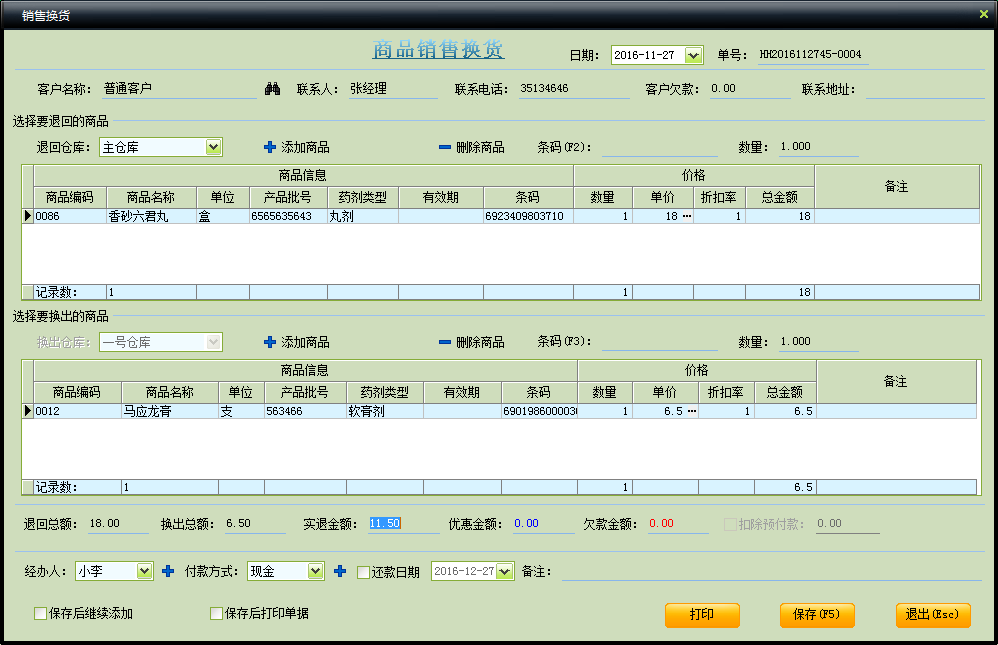Viewport: 998px width, 645px height.
Task: Click the 实退金额 input field
Action: point(404,524)
